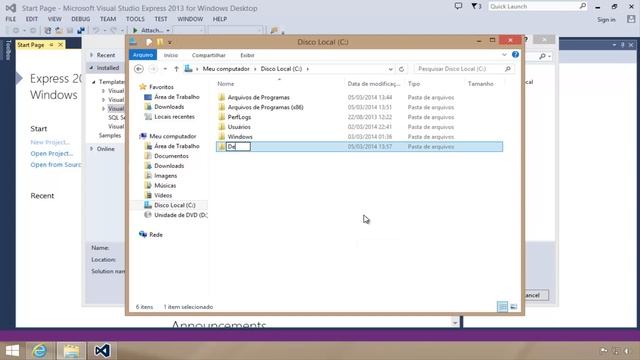Image resolution: width=640 pixels, height=360 pixels.
Task: Switch to large icons view in status bar
Action: coord(513,307)
